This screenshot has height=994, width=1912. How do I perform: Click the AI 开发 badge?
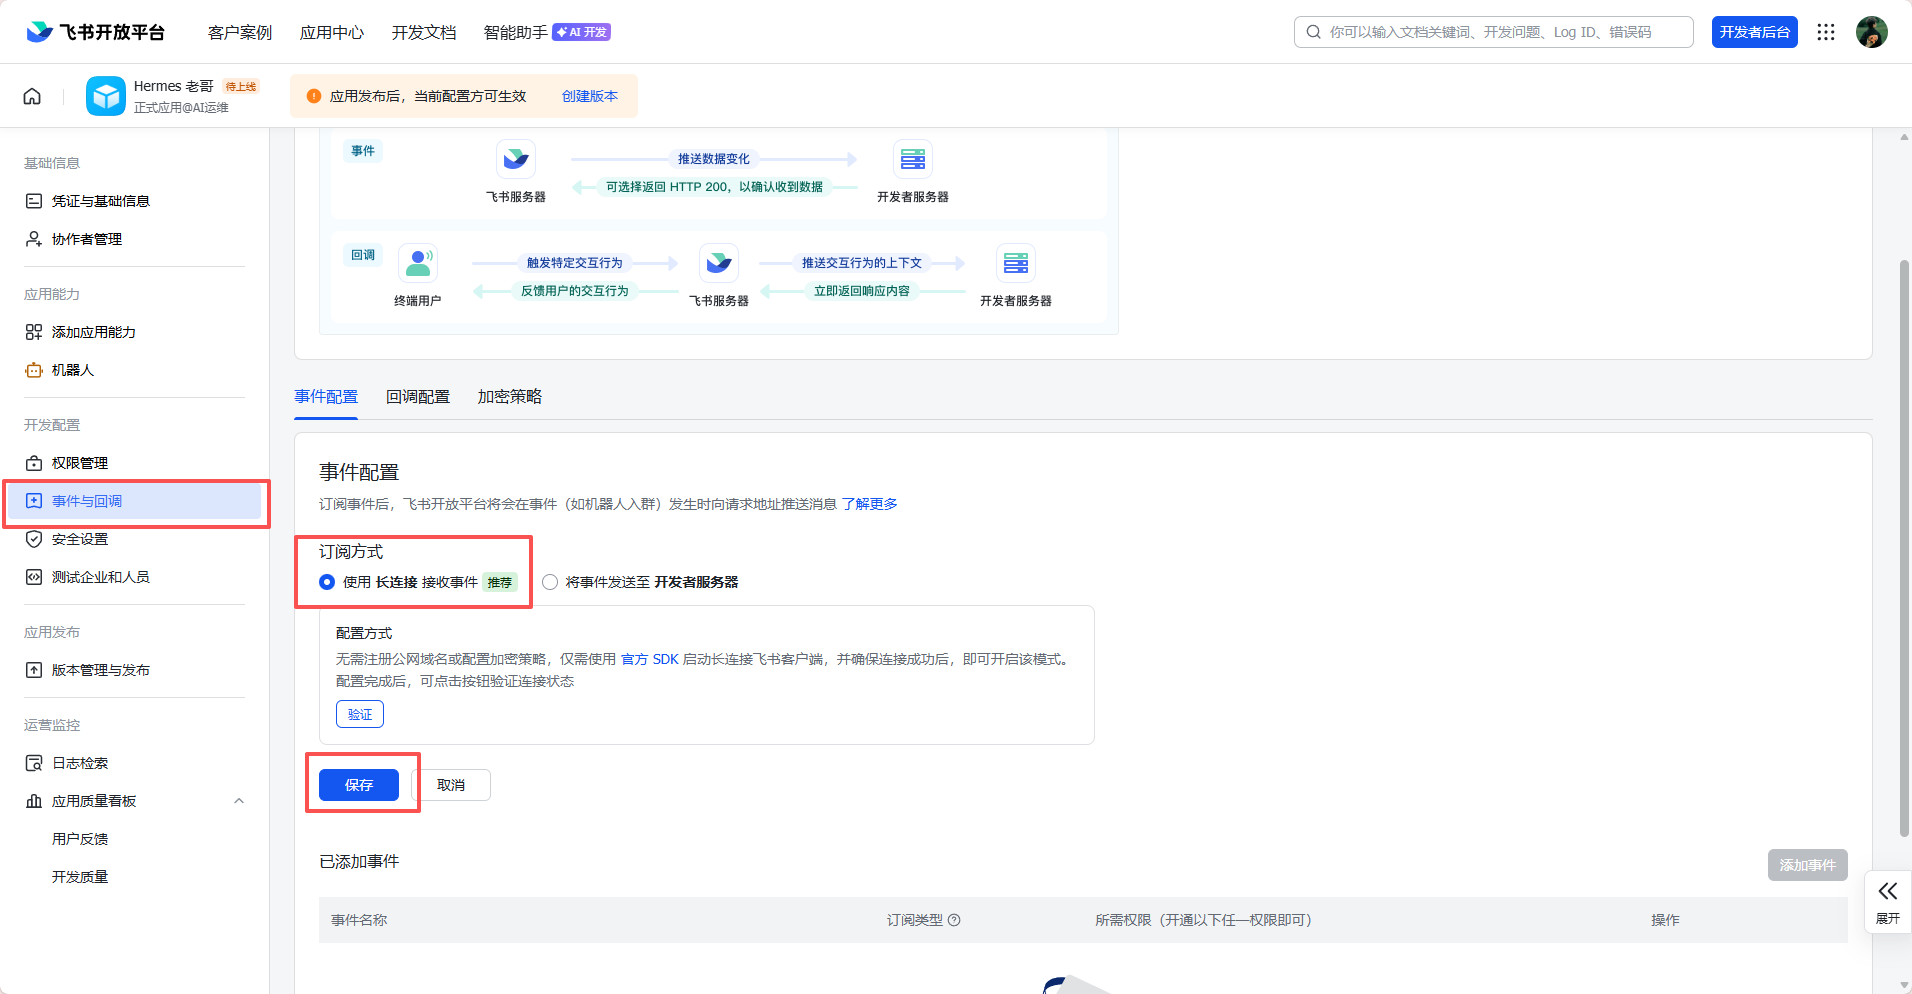(x=582, y=32)
